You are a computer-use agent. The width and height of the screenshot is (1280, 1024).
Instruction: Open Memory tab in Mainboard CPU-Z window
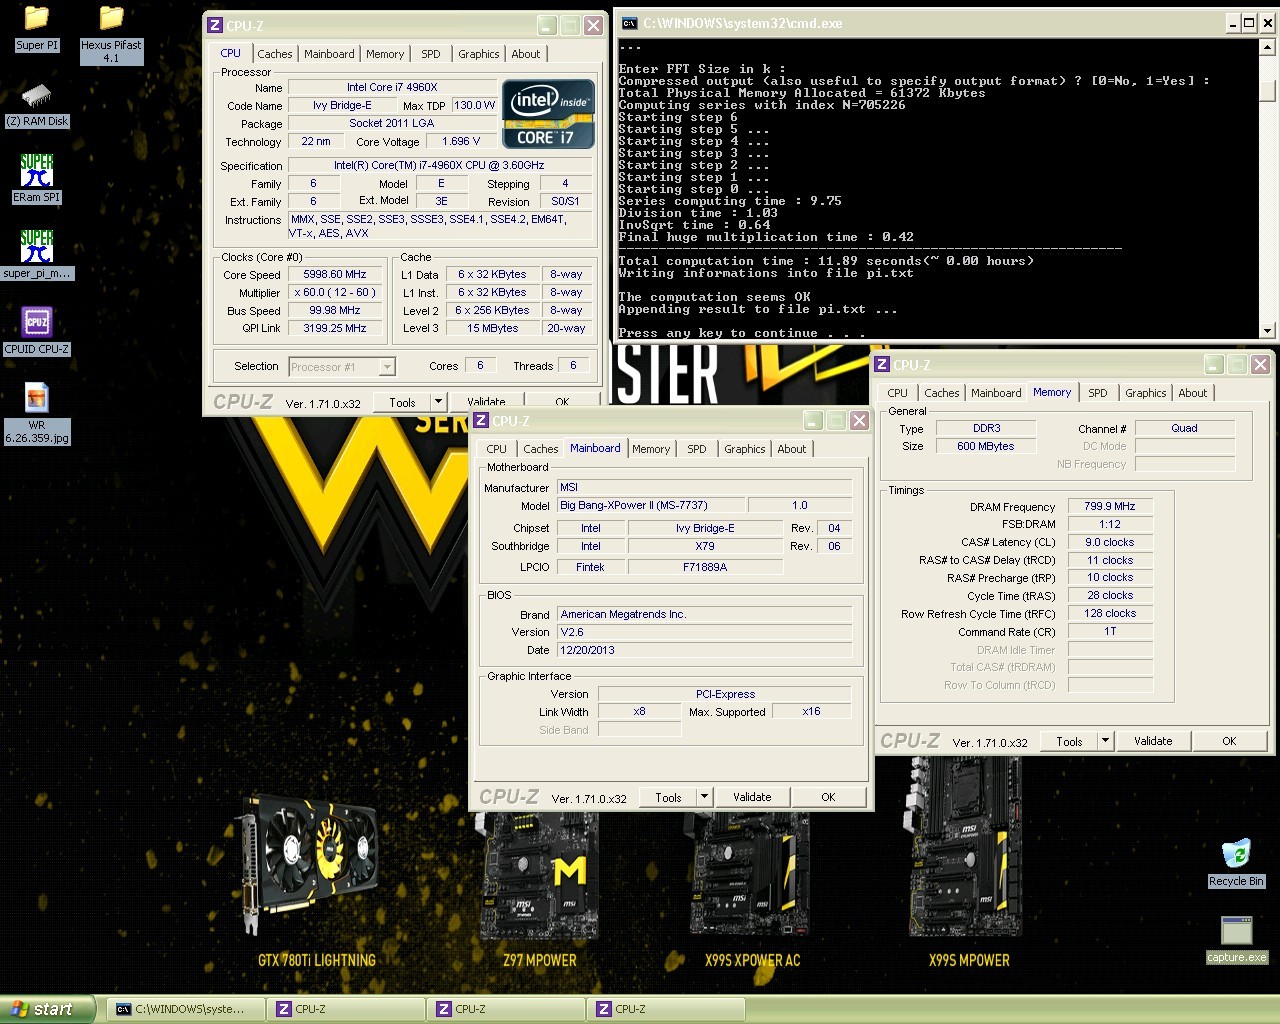pyautogui.click(x=651, y=449)
